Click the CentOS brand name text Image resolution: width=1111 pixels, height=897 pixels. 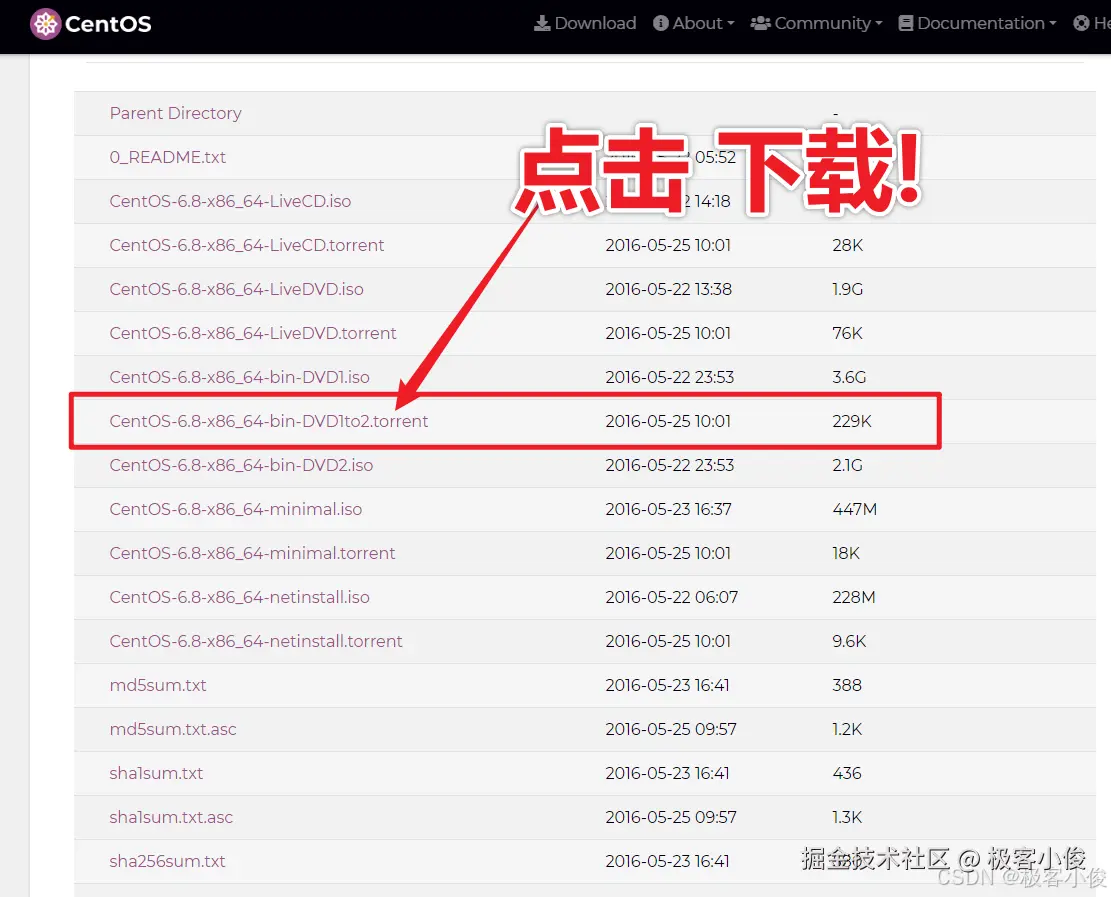[x=108, y=24]
